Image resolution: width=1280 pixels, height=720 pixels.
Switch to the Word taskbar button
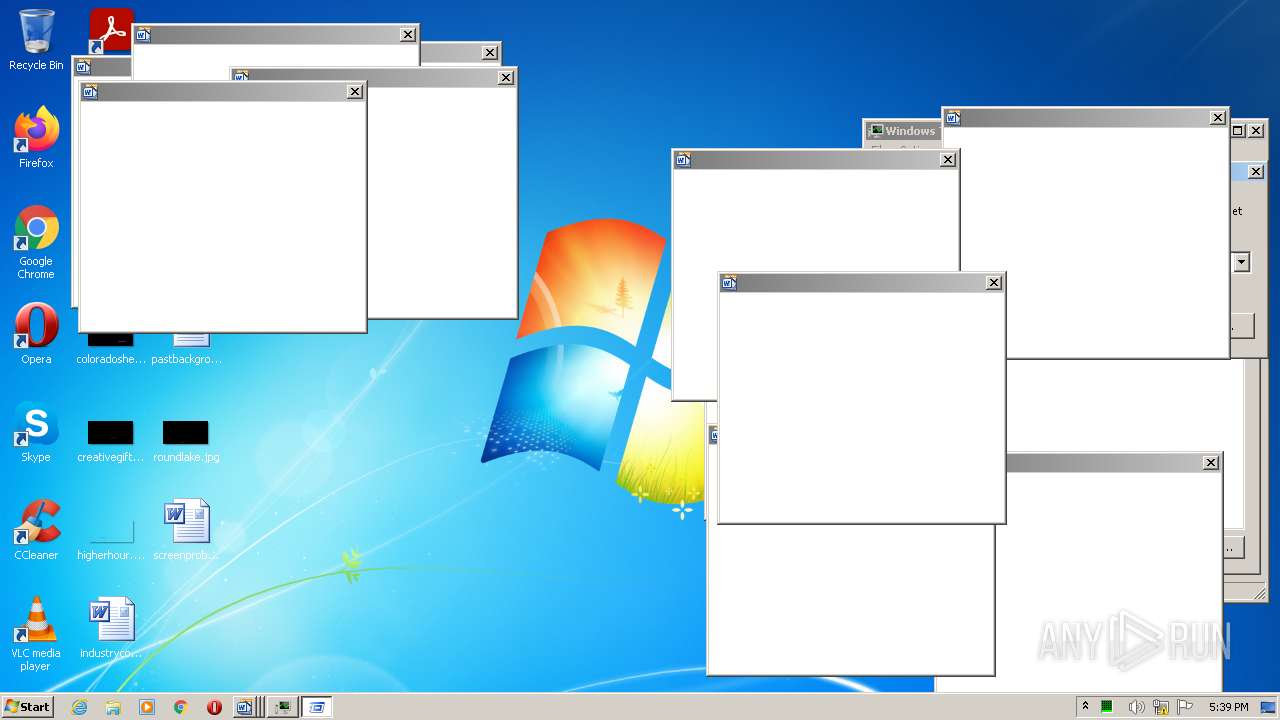(246, 707)
